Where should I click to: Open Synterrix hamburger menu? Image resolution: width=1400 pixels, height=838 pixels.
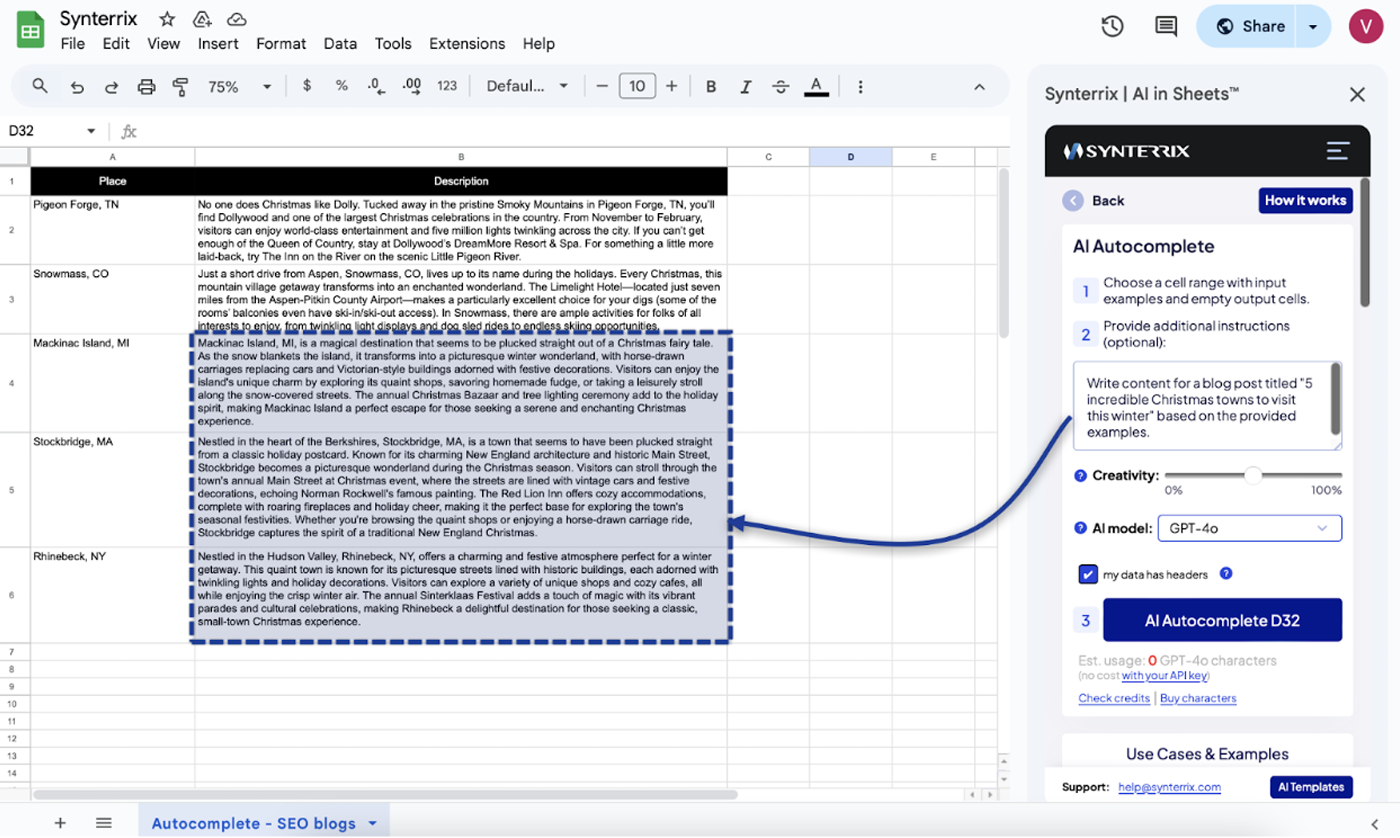click(x=1337, y=151)
